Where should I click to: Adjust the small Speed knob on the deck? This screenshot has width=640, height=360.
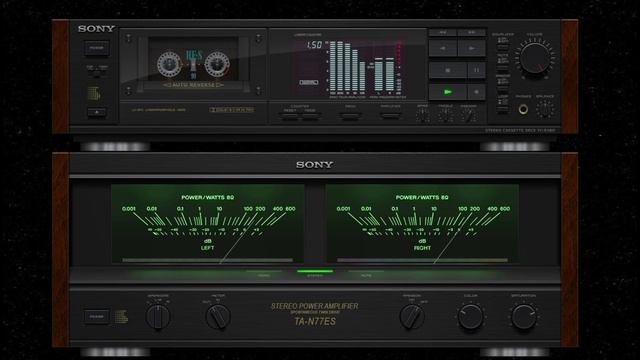pyautogui.click(x=423, y=116)
